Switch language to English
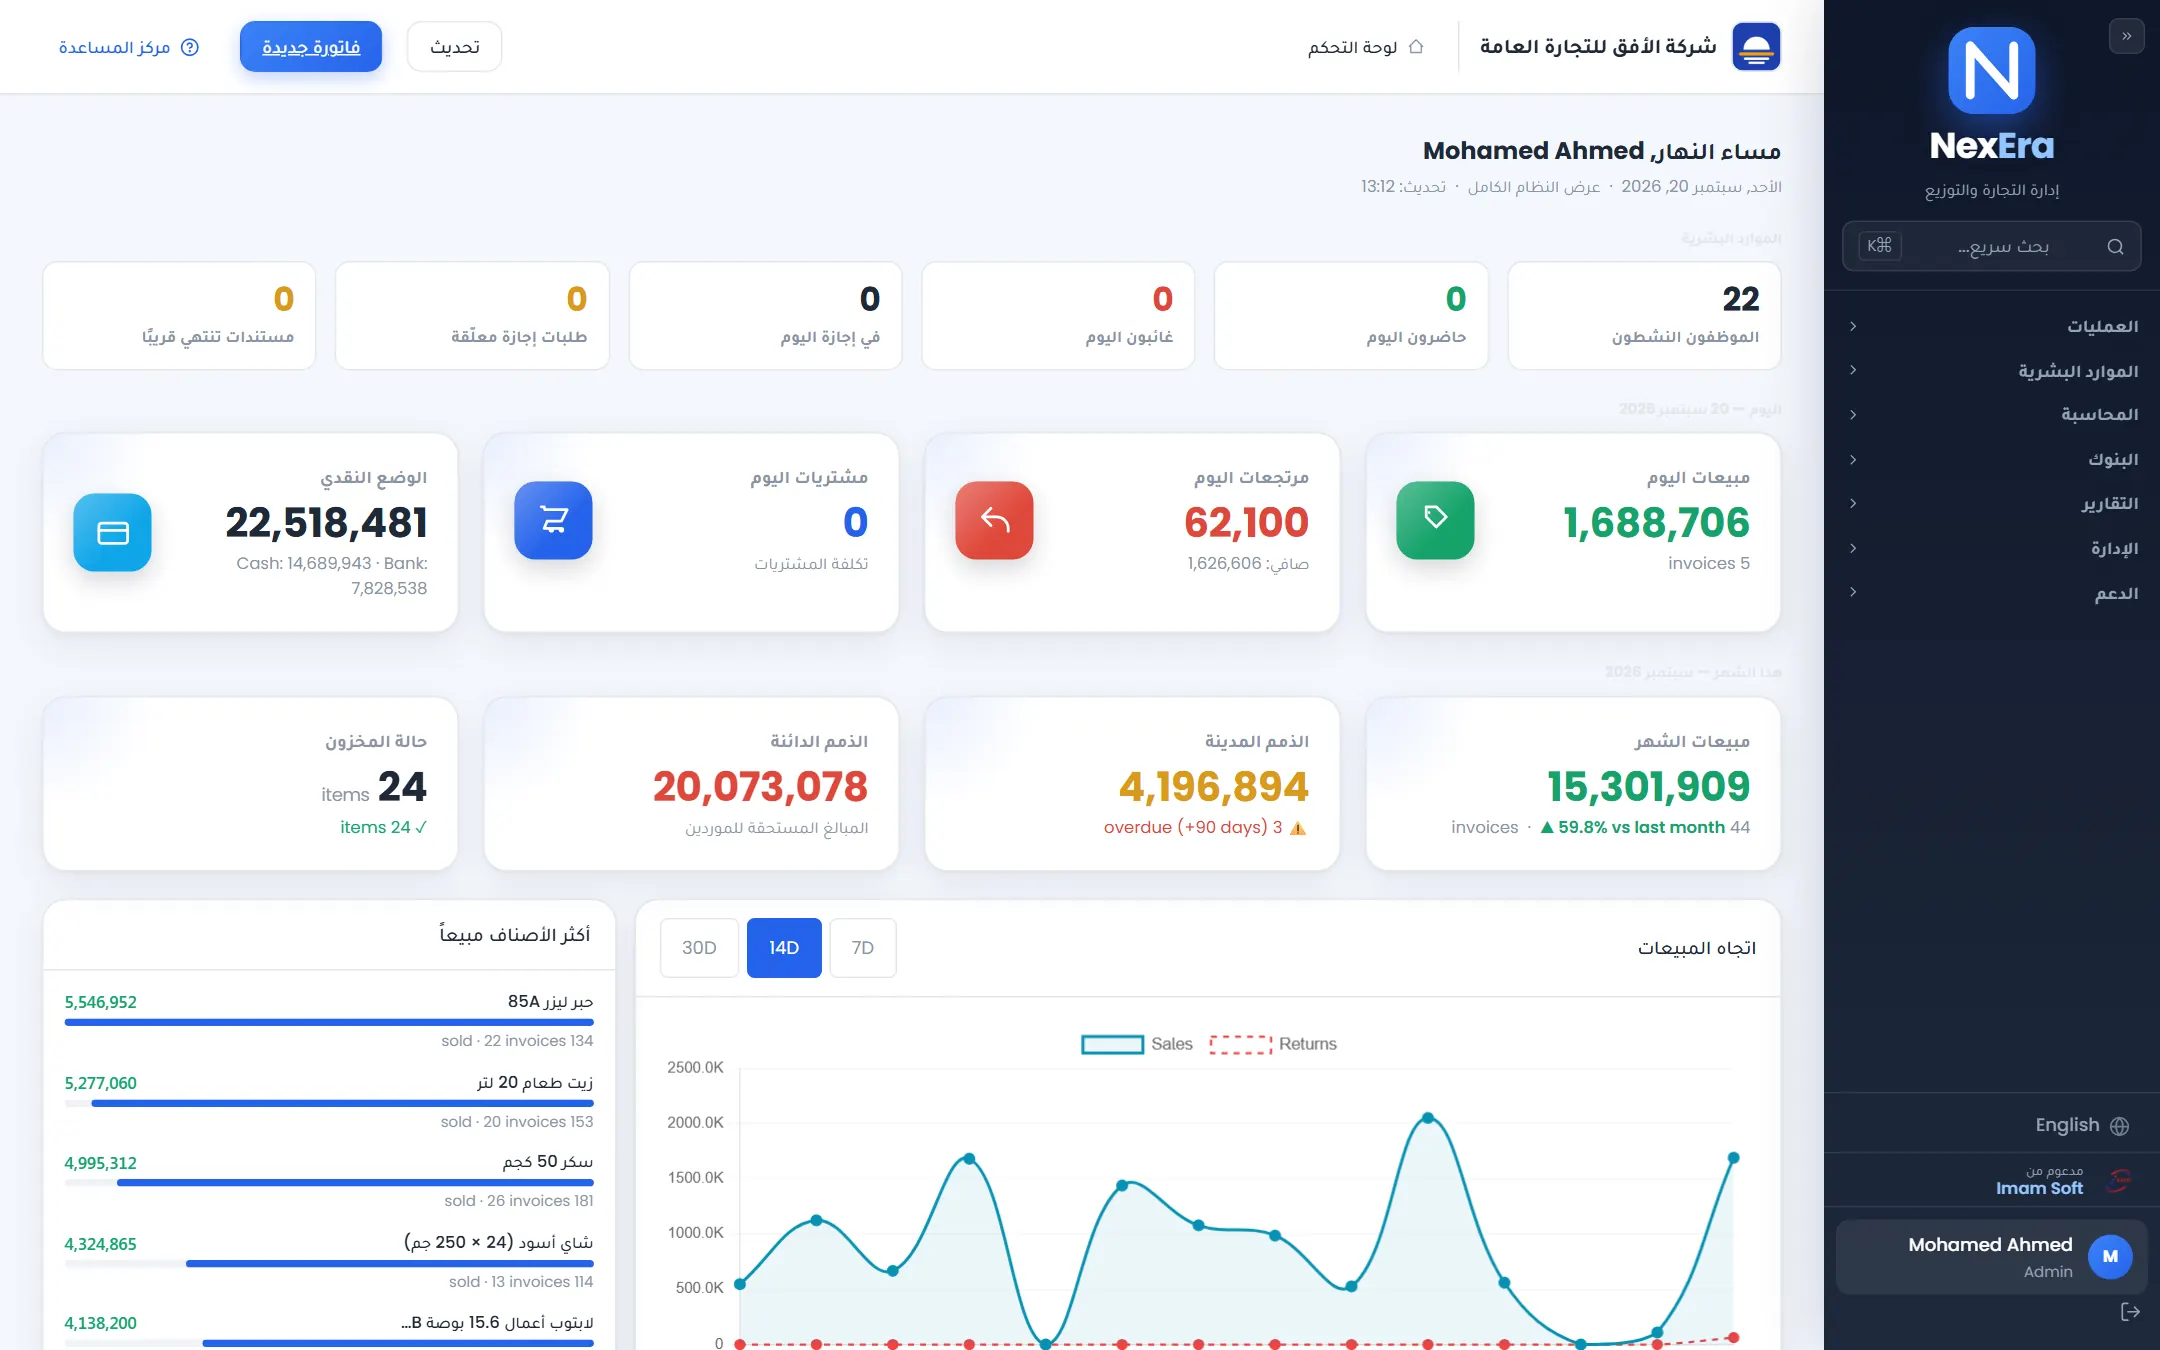The height and width of the screenshot is (1350, 2160). click(2081, 1125)
